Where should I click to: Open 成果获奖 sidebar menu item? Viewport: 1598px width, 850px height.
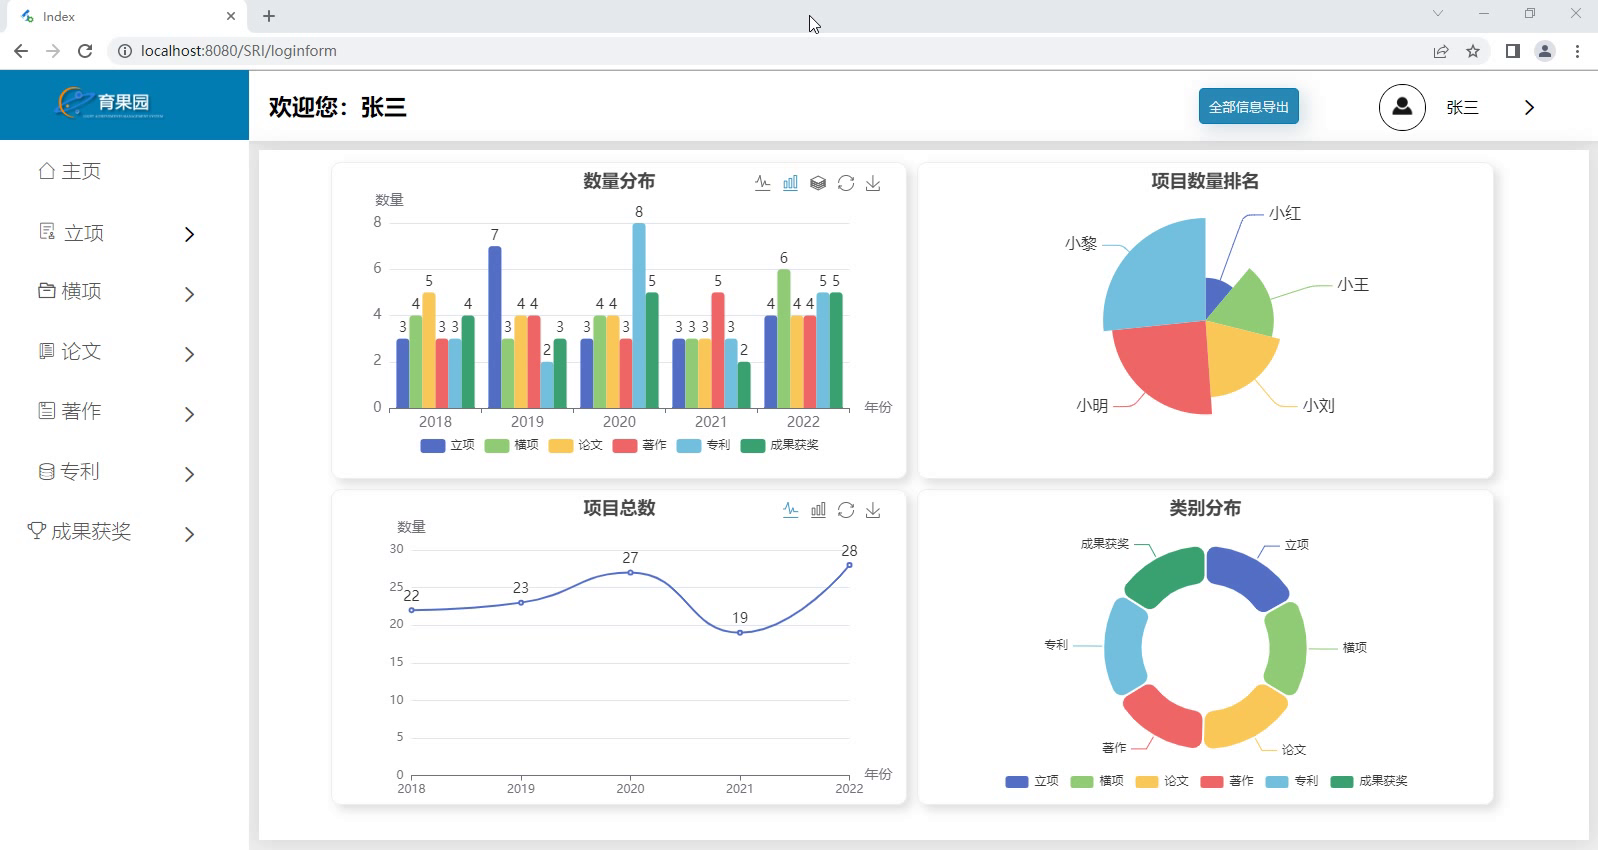point(80,531)
